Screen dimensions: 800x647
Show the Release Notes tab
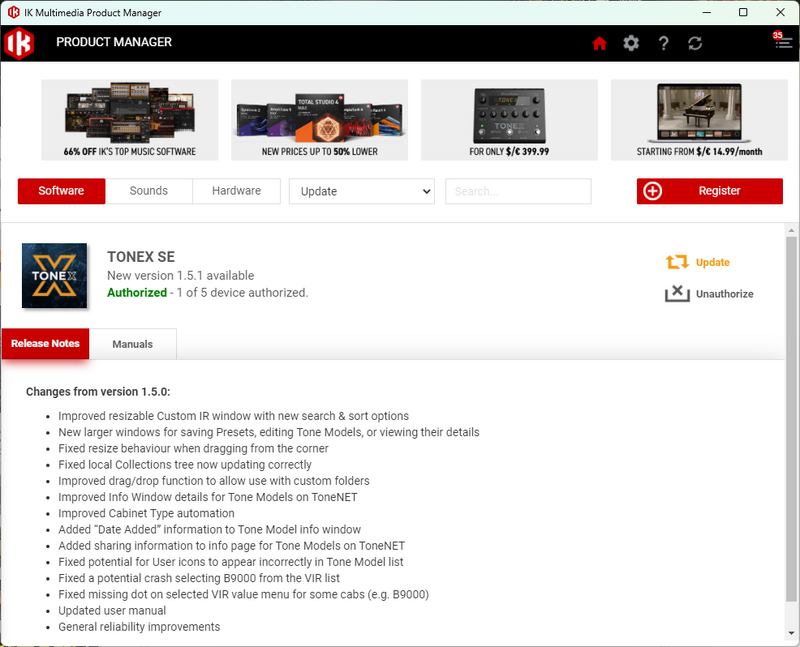pos(45,343)
